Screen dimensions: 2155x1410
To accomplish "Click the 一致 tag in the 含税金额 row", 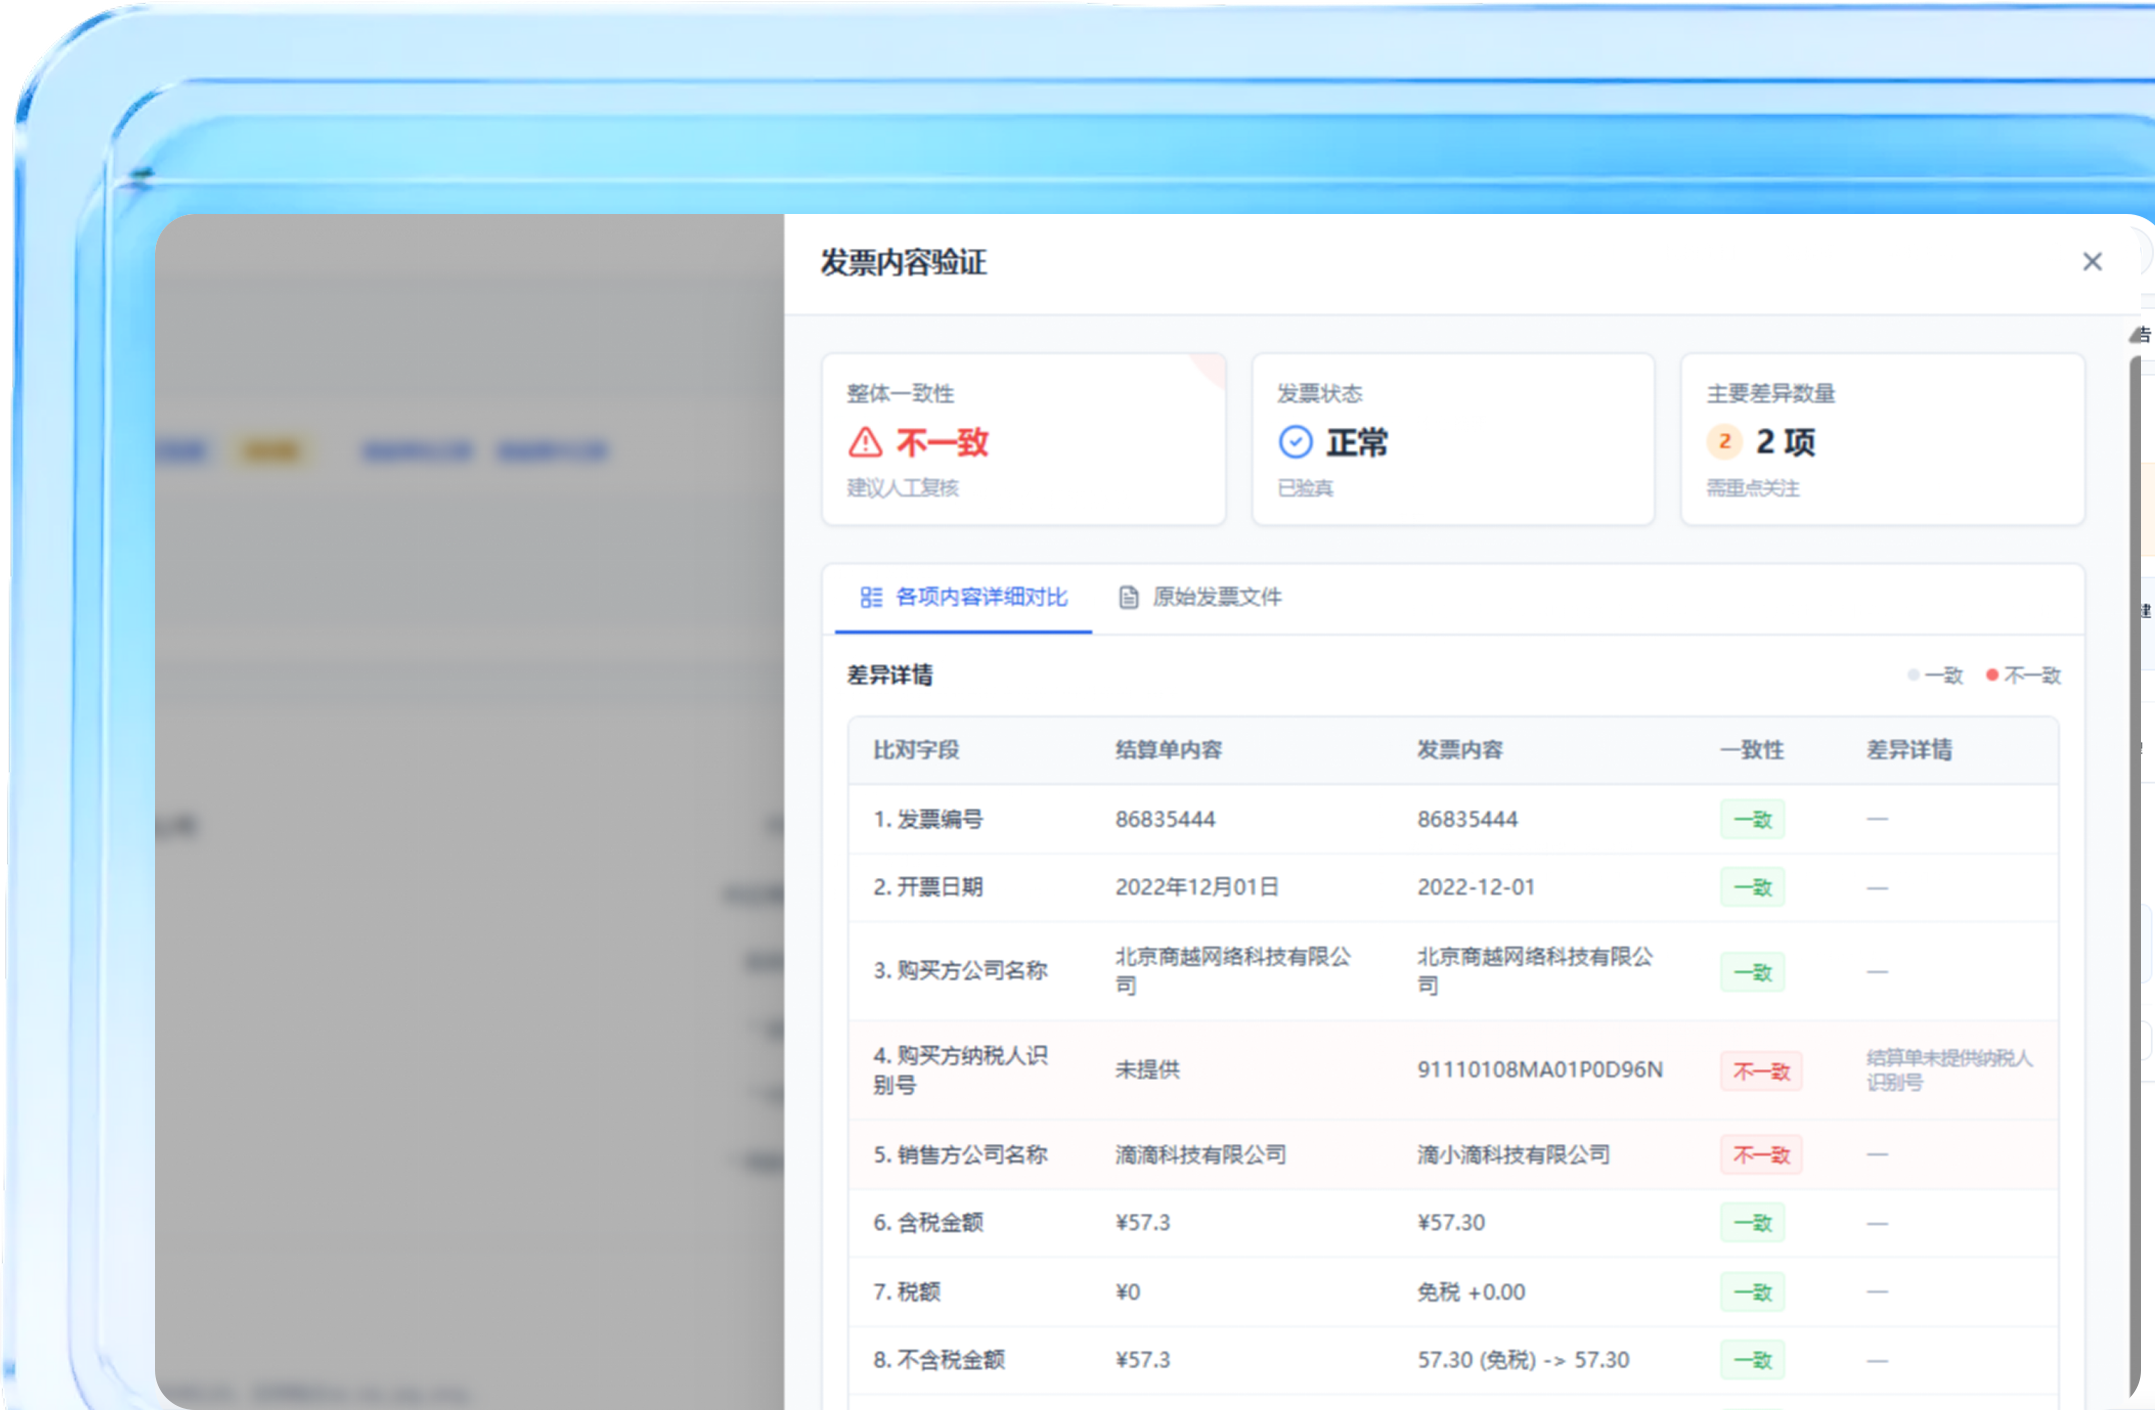I will click(1752, 1223).
